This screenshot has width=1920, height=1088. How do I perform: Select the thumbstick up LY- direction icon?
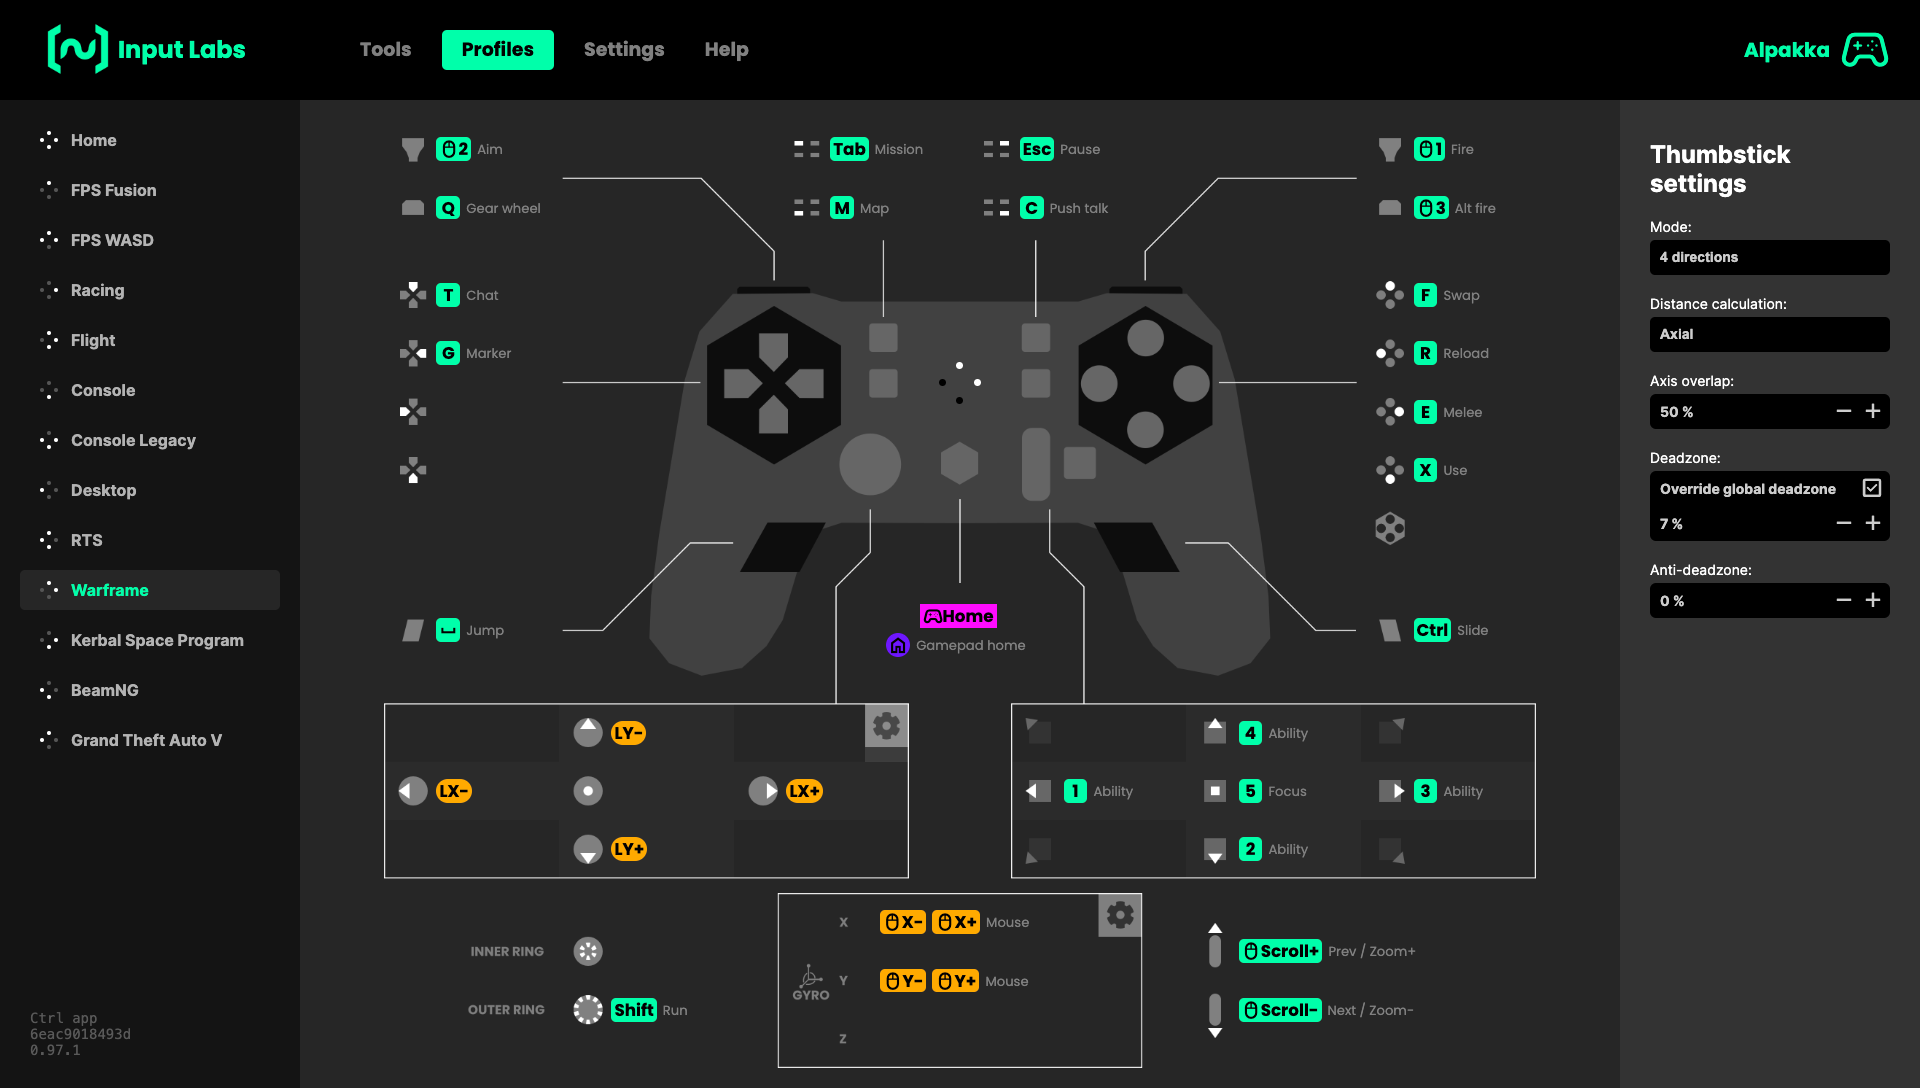click(x=588, y=733)
